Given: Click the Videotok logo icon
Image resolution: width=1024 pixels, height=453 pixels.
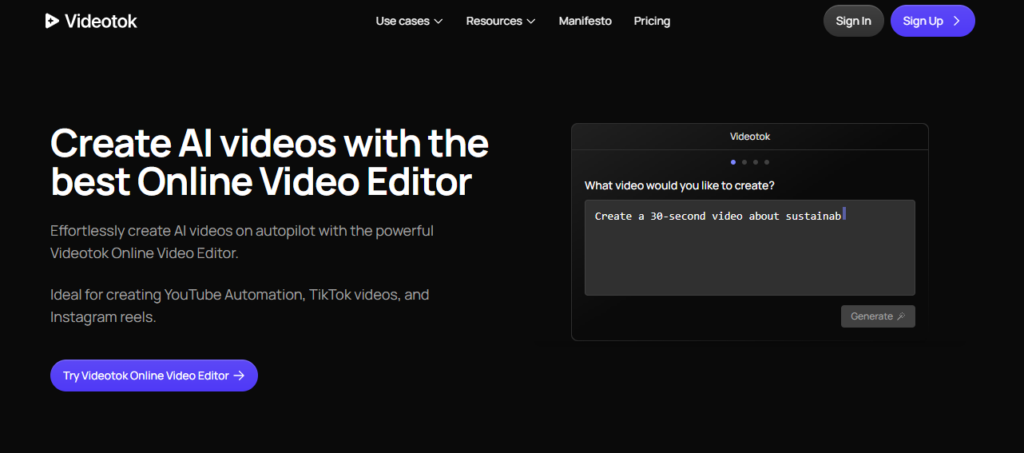Looking at the screenshot, I should pyautogui.click(x=52, y=21).
